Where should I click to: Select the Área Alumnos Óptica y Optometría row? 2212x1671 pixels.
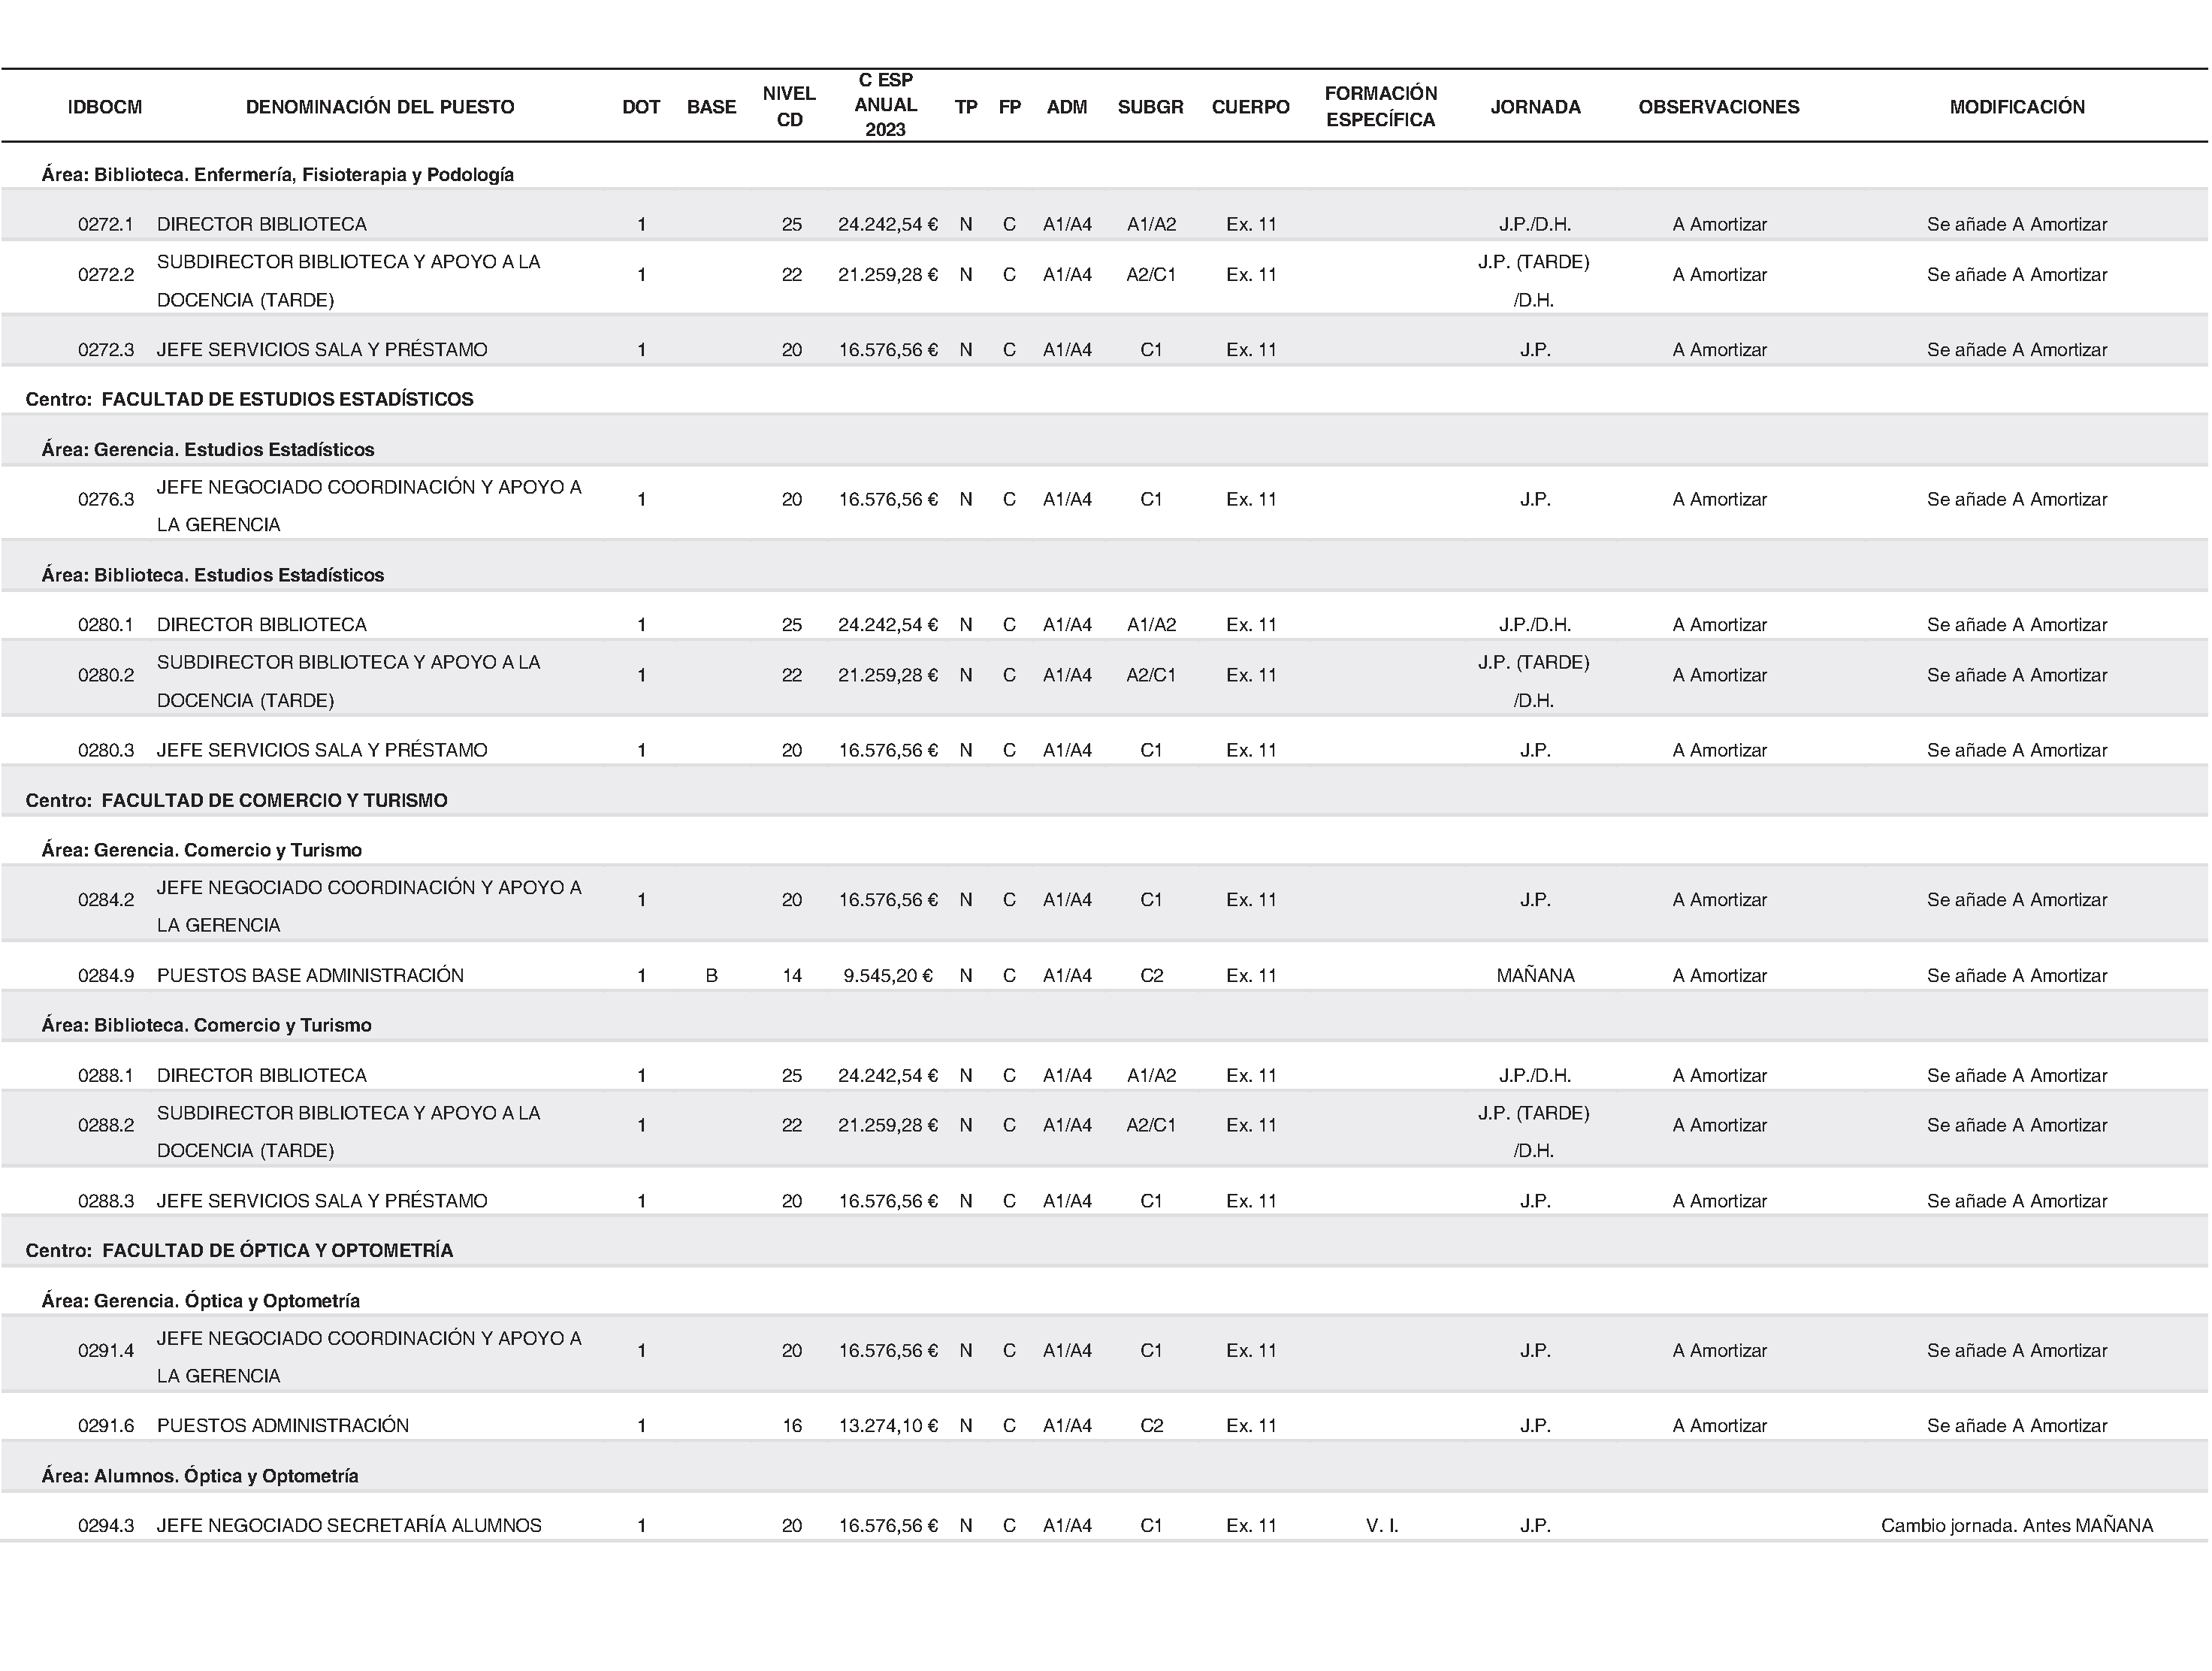pyautogui.click(x=200, y=1475)
